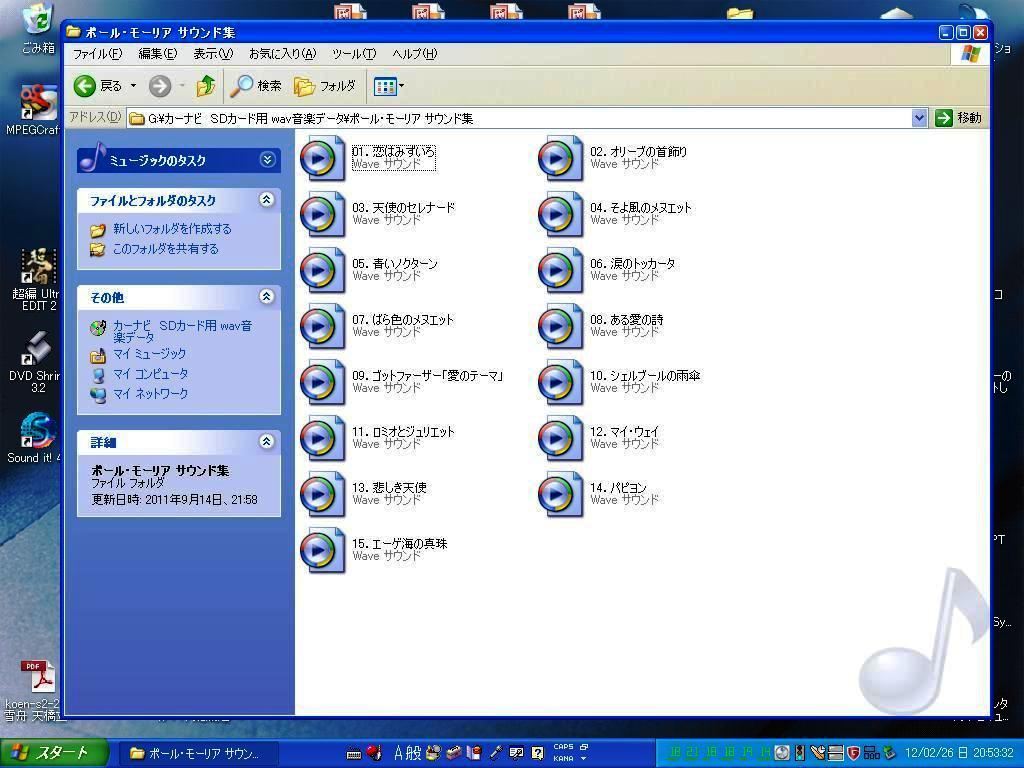1024x768 pixels.
Task: Open the スタート start button
Action: click(54, 753)
